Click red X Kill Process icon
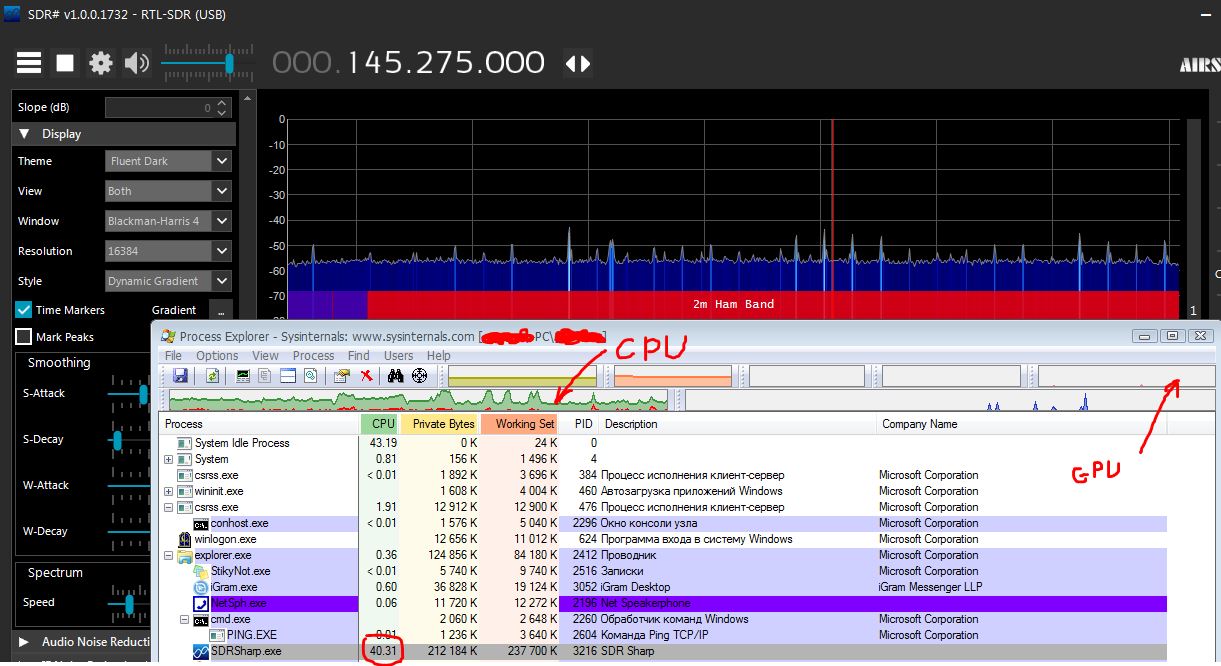 [366, 375]
